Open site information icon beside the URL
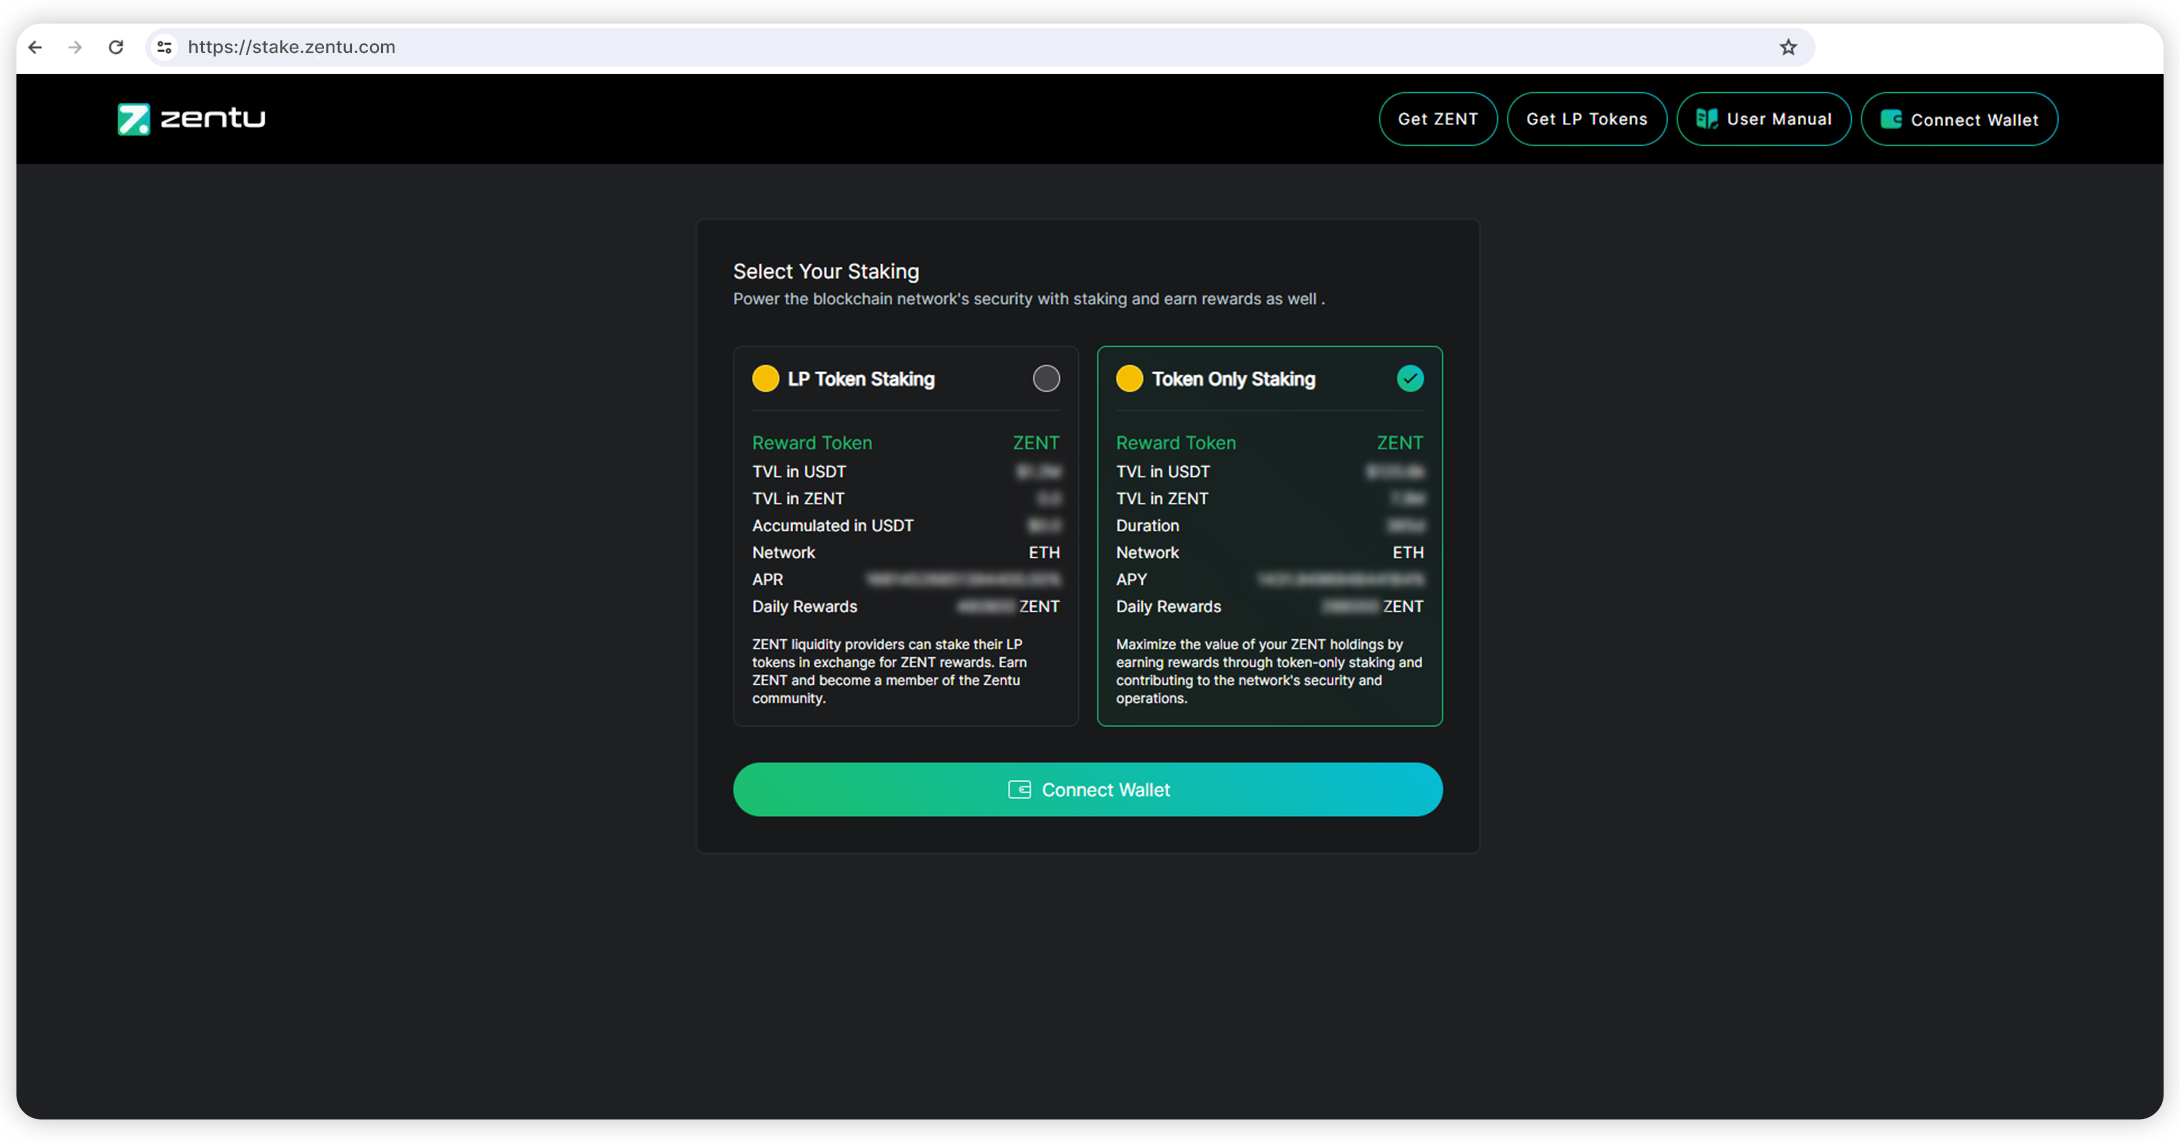 tap(165, 47)
